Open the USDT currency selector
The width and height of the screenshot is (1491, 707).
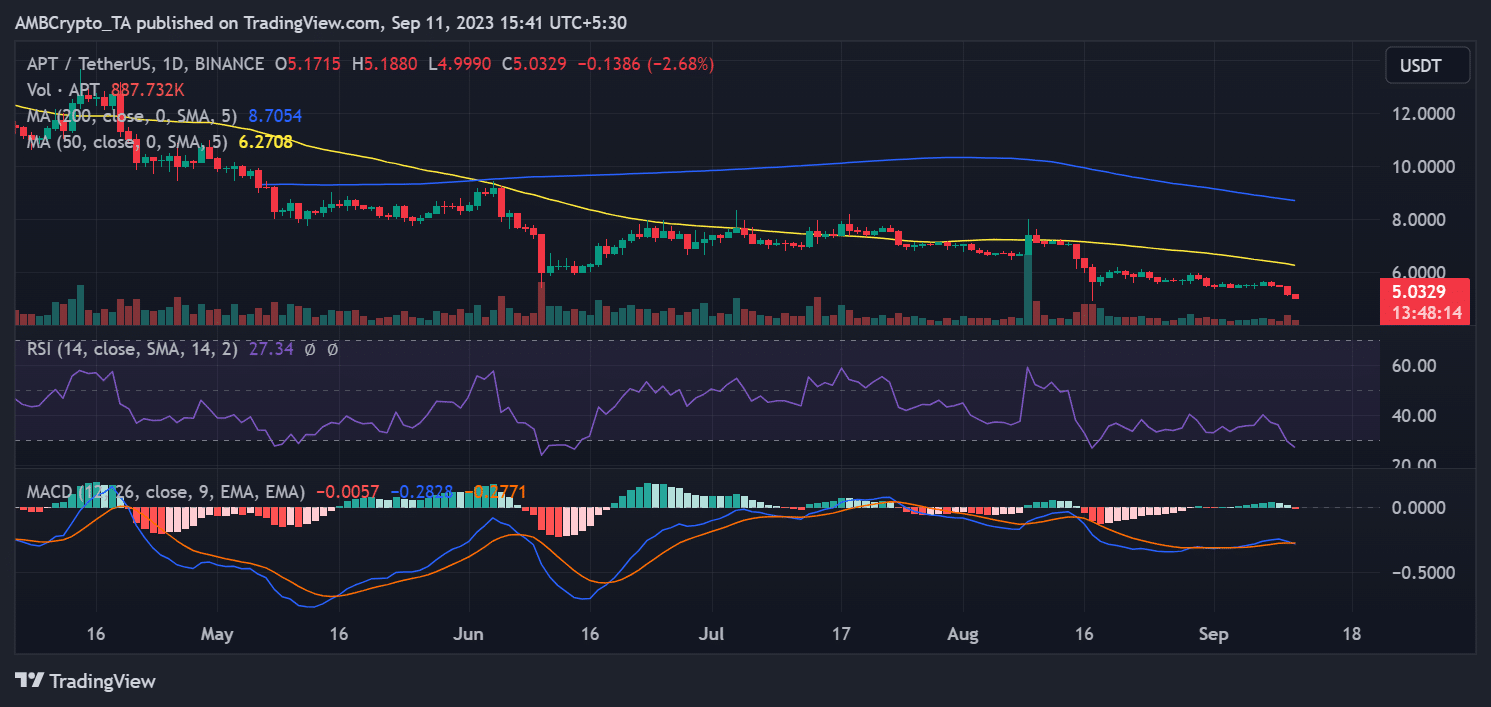(x=1427, y=65)
